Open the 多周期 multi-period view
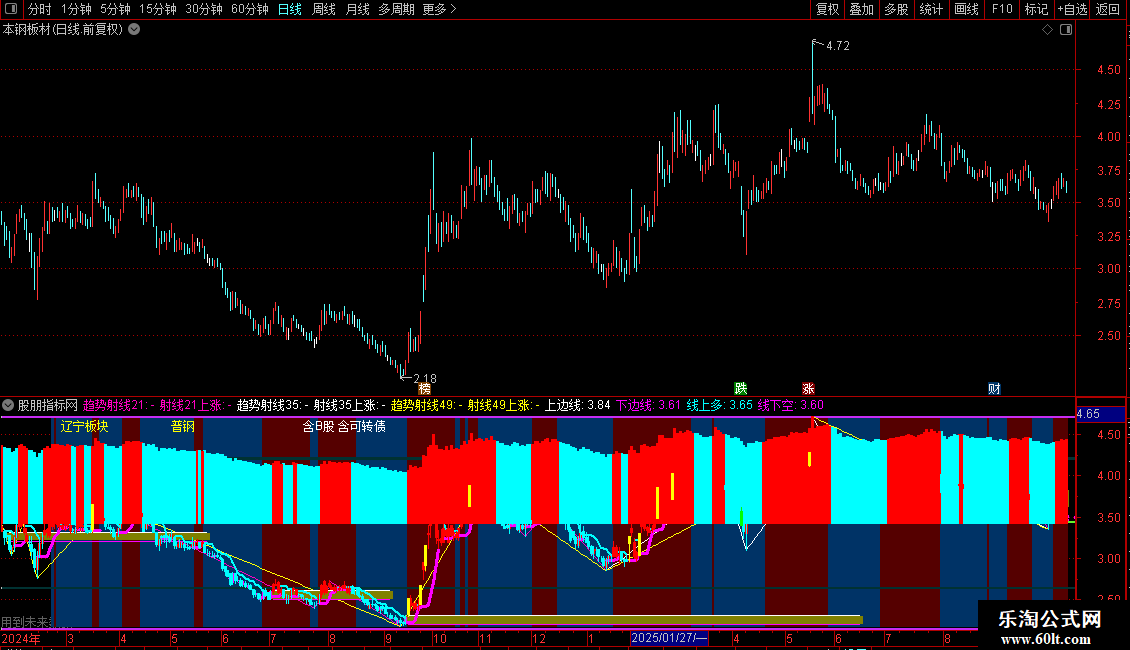Screen dimensions: 1130x650 [x=396, y=9]
